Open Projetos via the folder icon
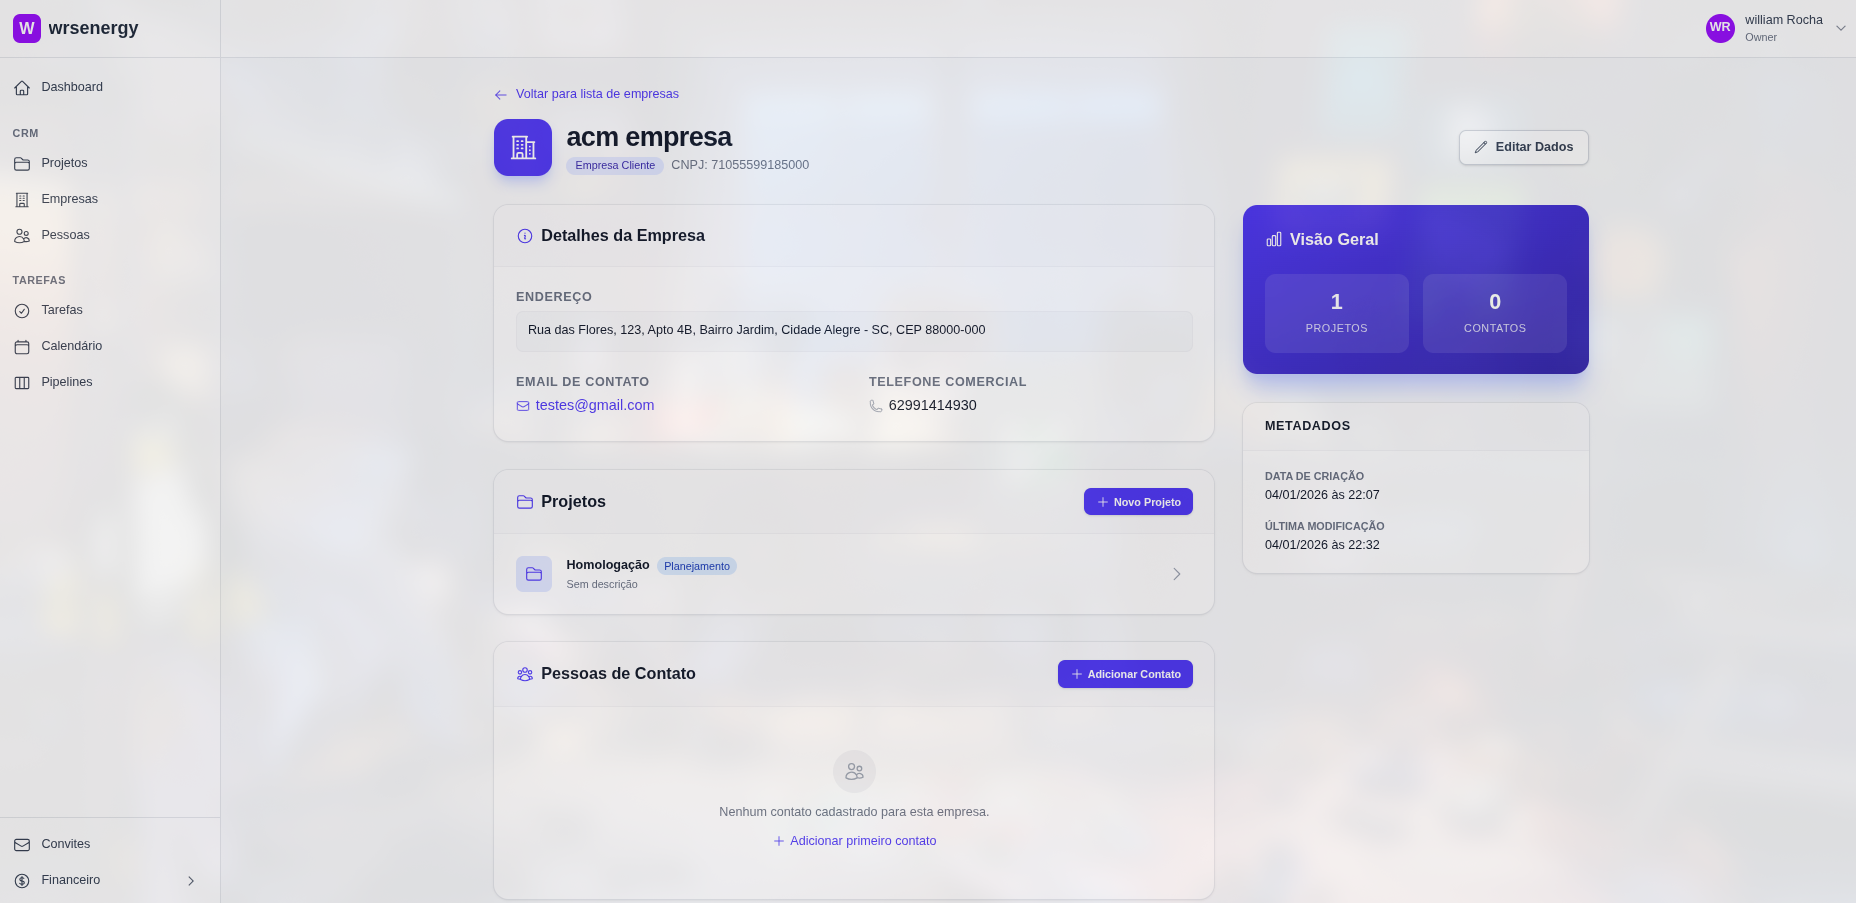 coord(23,163)
